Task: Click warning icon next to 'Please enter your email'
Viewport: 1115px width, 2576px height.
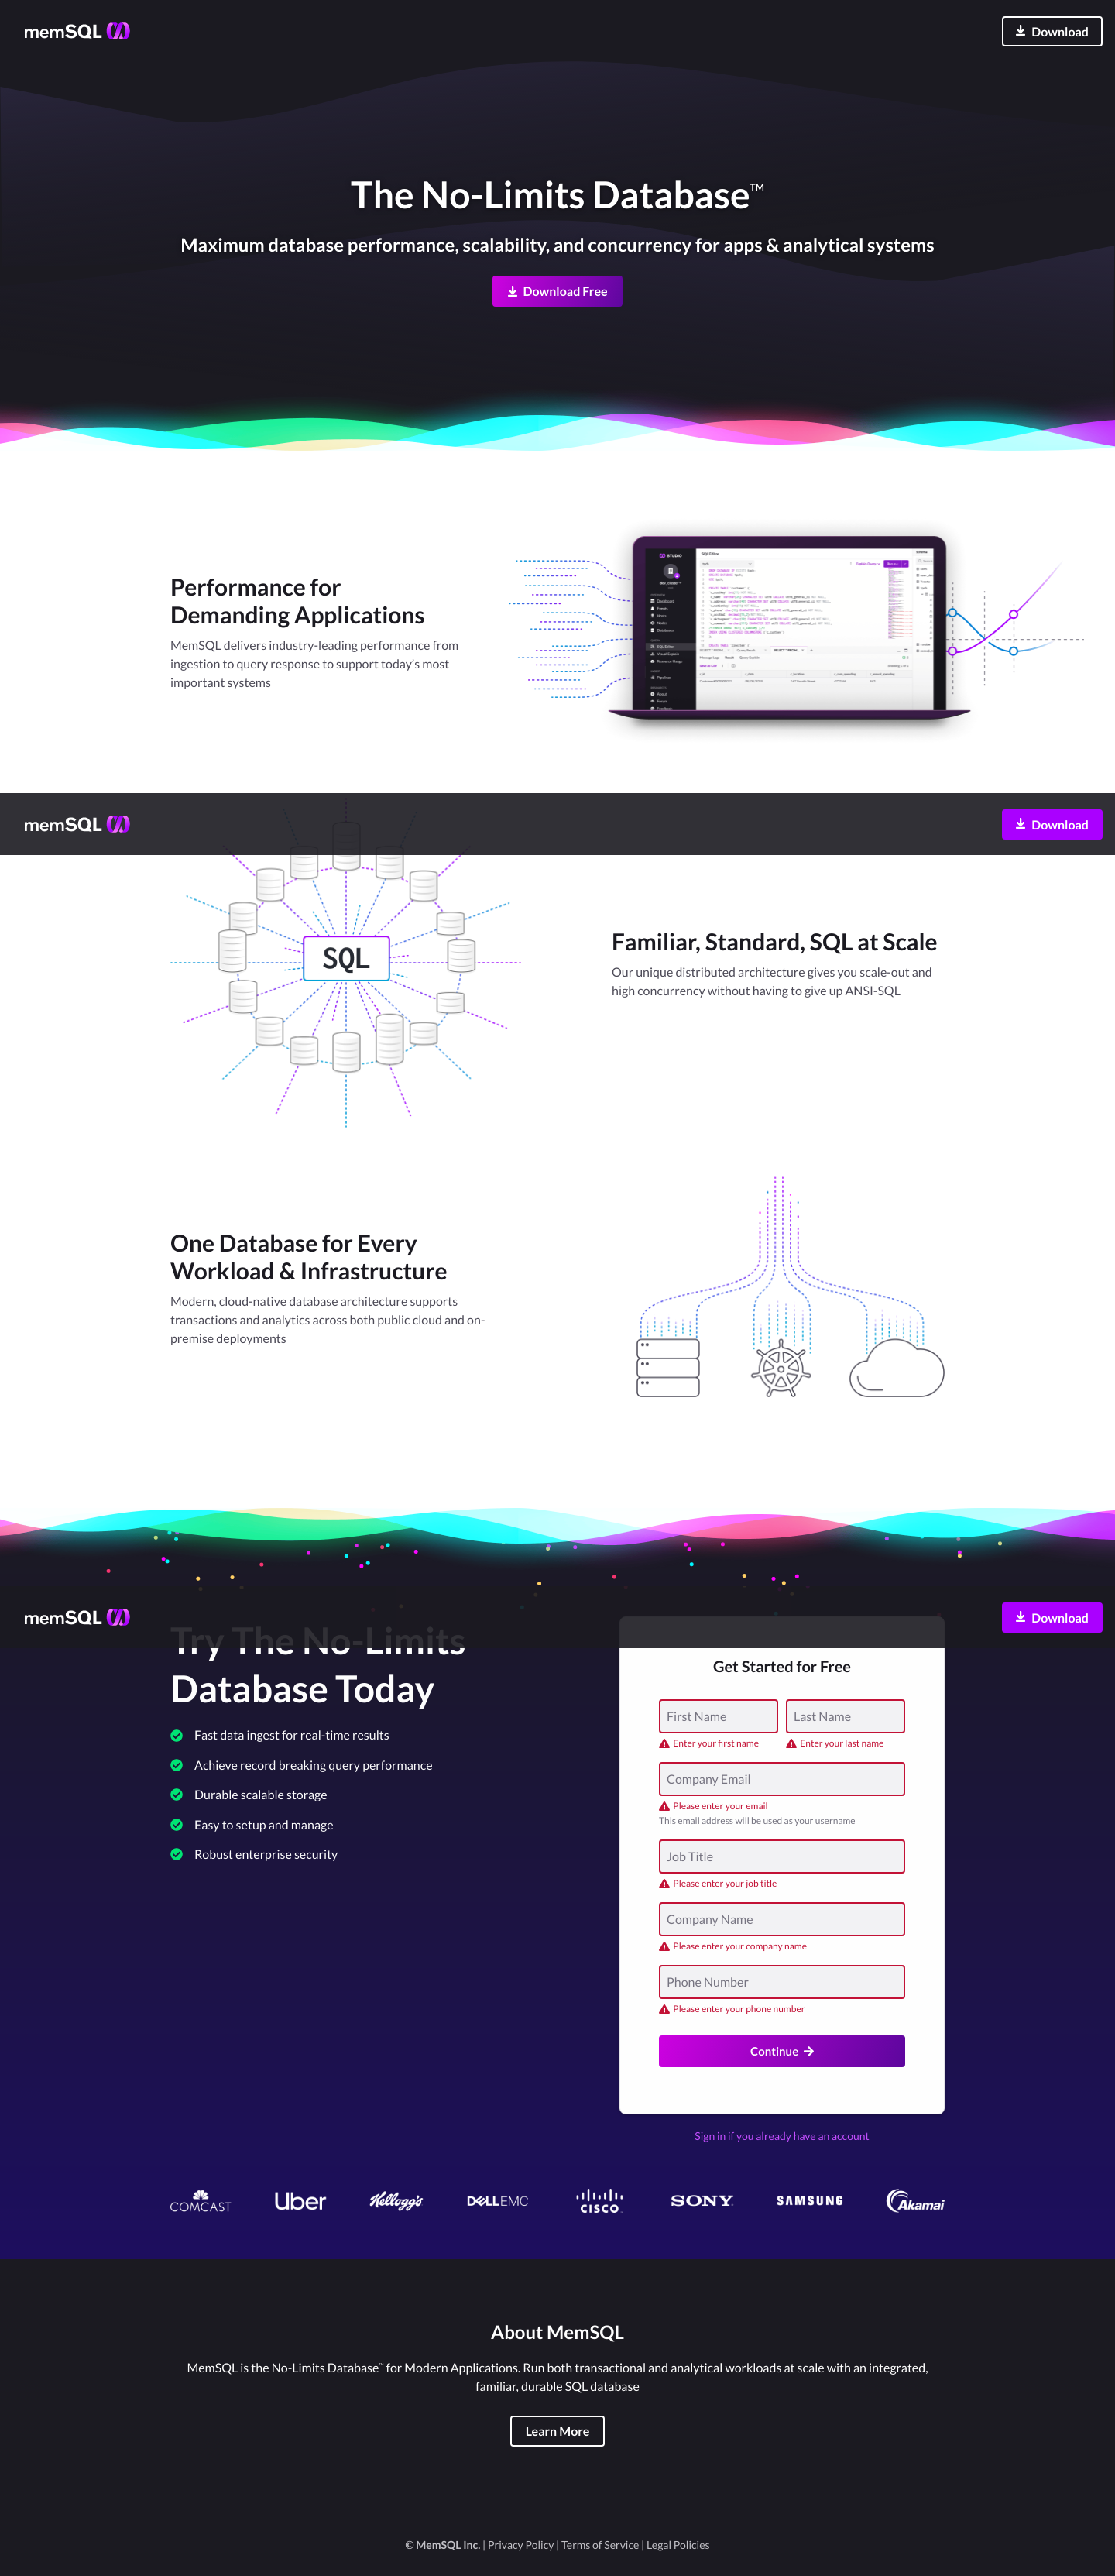Action: pos(664,1806)
